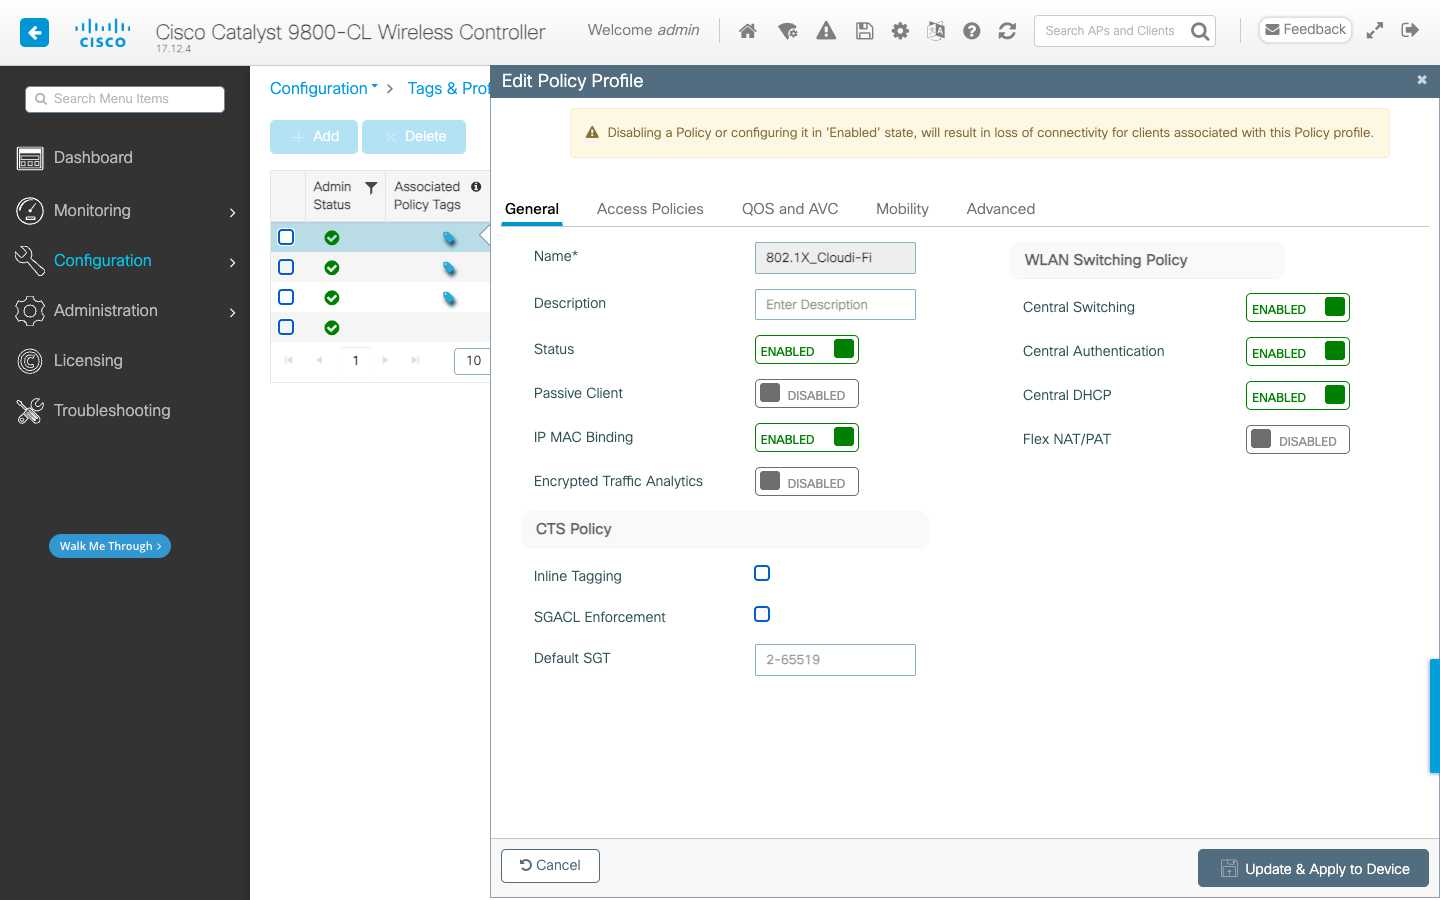Click the save configuration floppy disk icon

pyautogui.click(x=864, y=30)
